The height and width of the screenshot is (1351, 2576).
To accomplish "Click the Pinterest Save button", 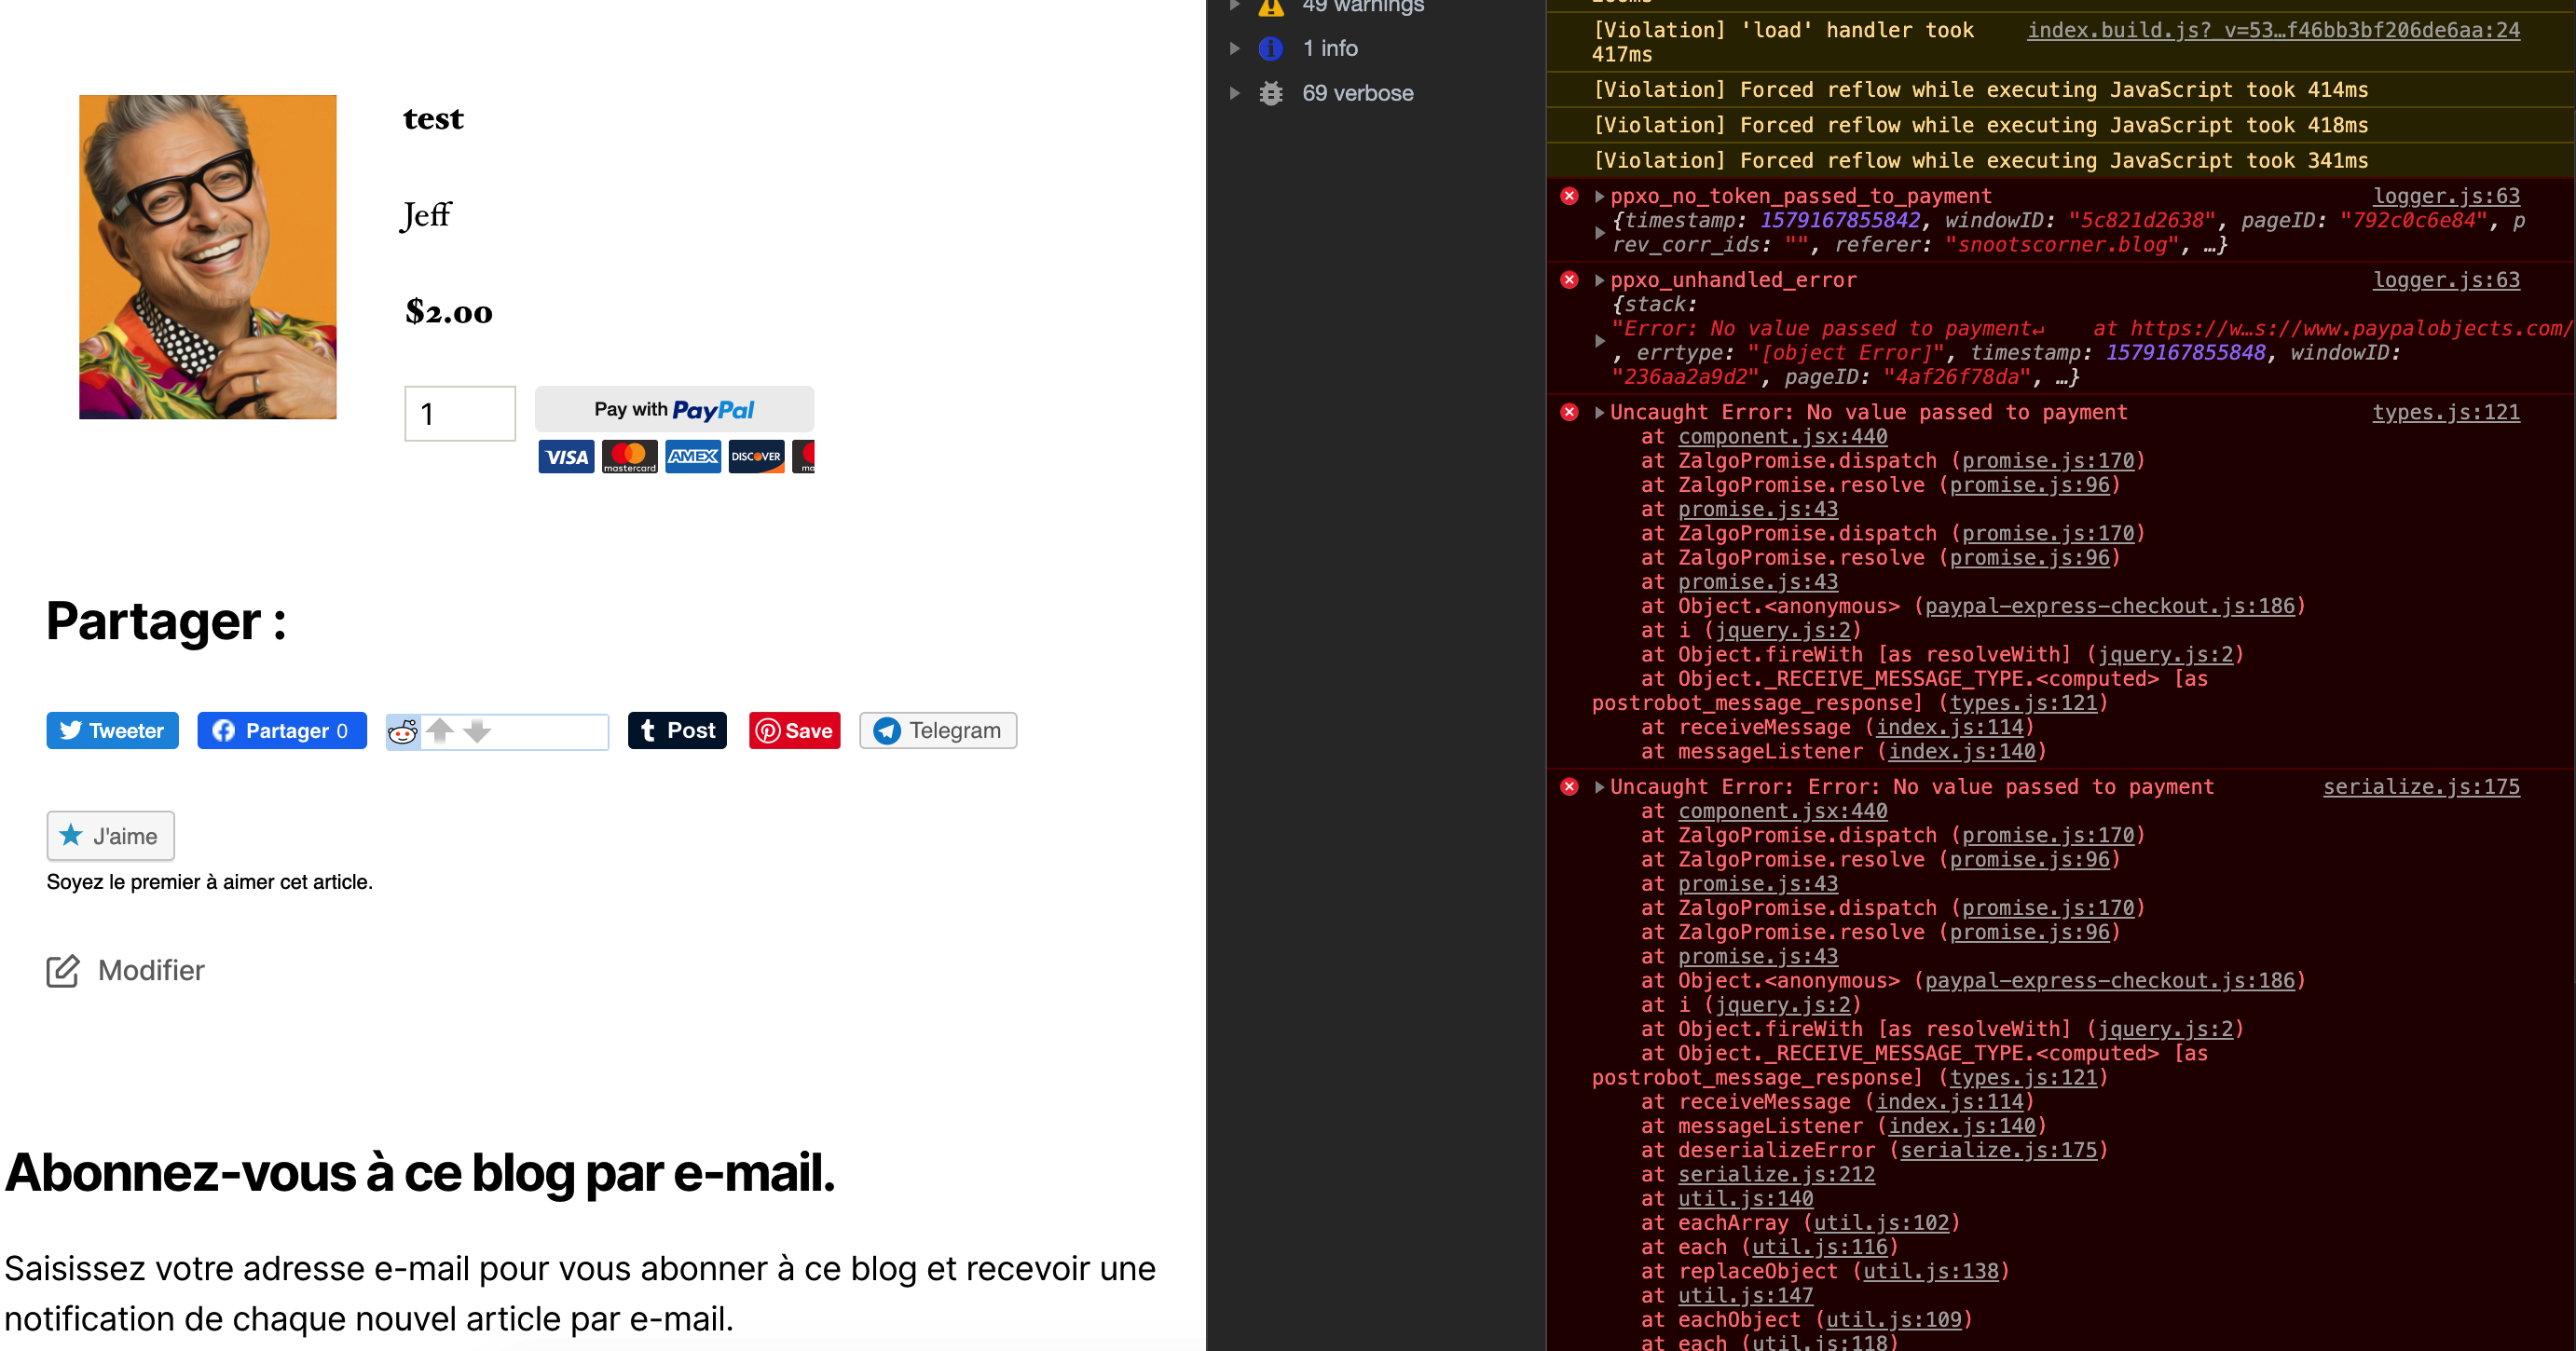I will pyautogui.click(x=795, y=731).
